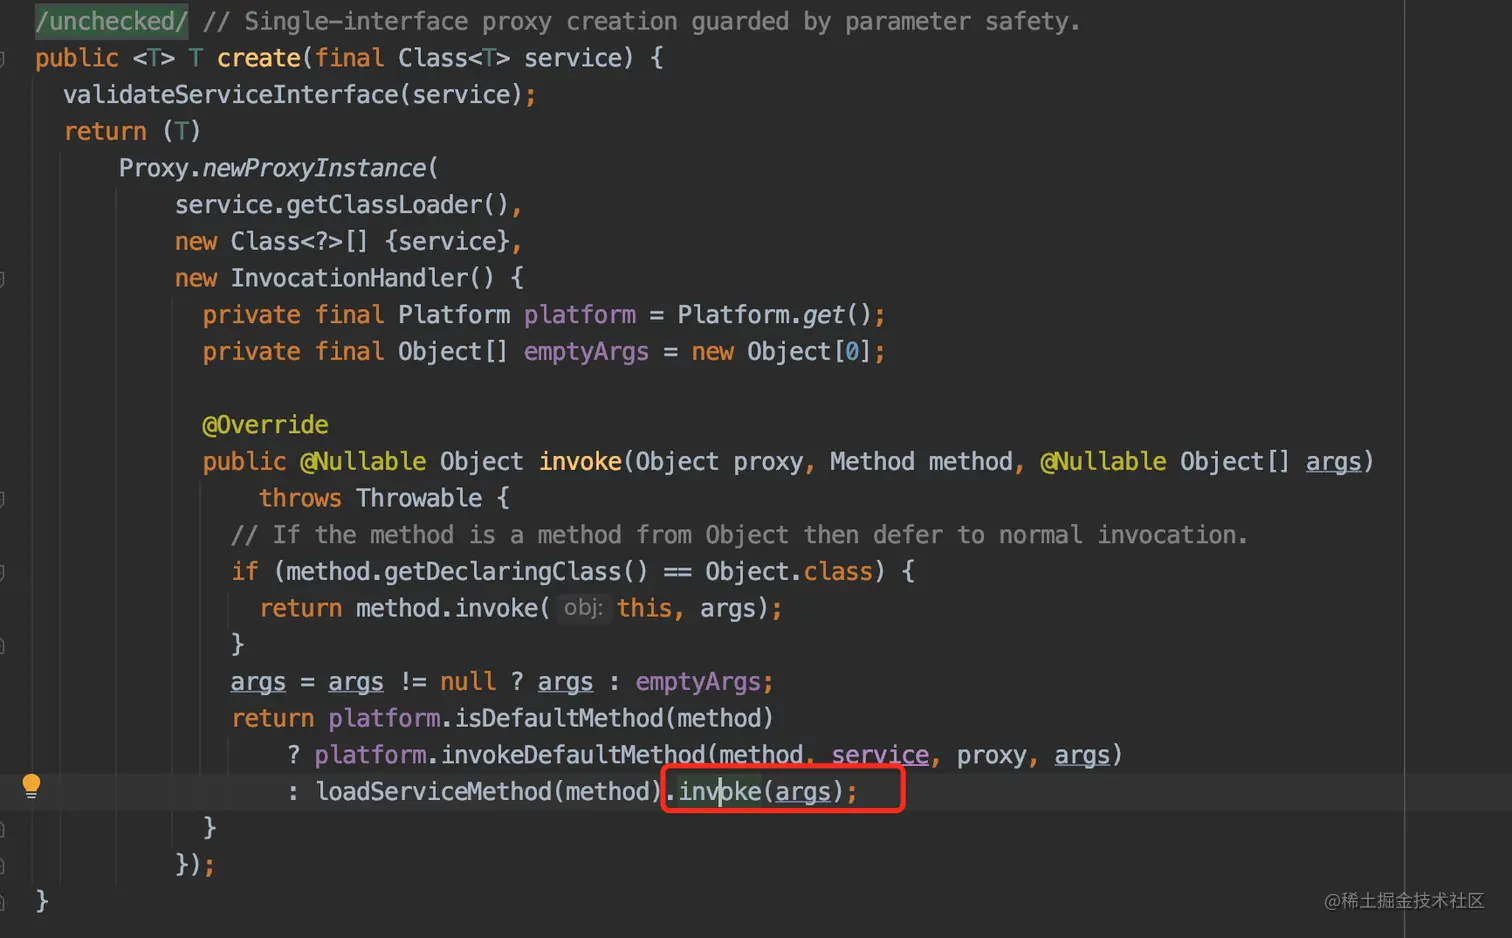Click the "InvocationHandler" class name

click(x=350, y=278)
